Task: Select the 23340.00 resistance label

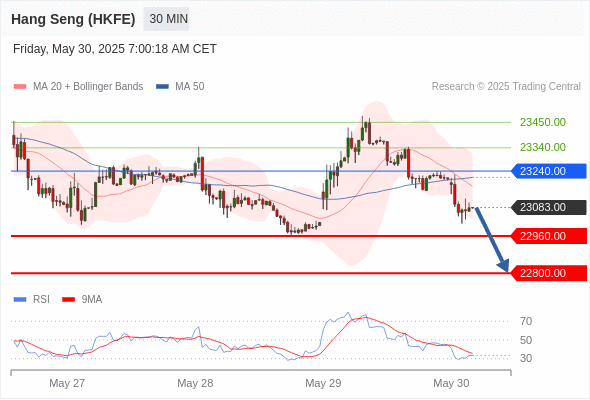Action: pos(543,147)
